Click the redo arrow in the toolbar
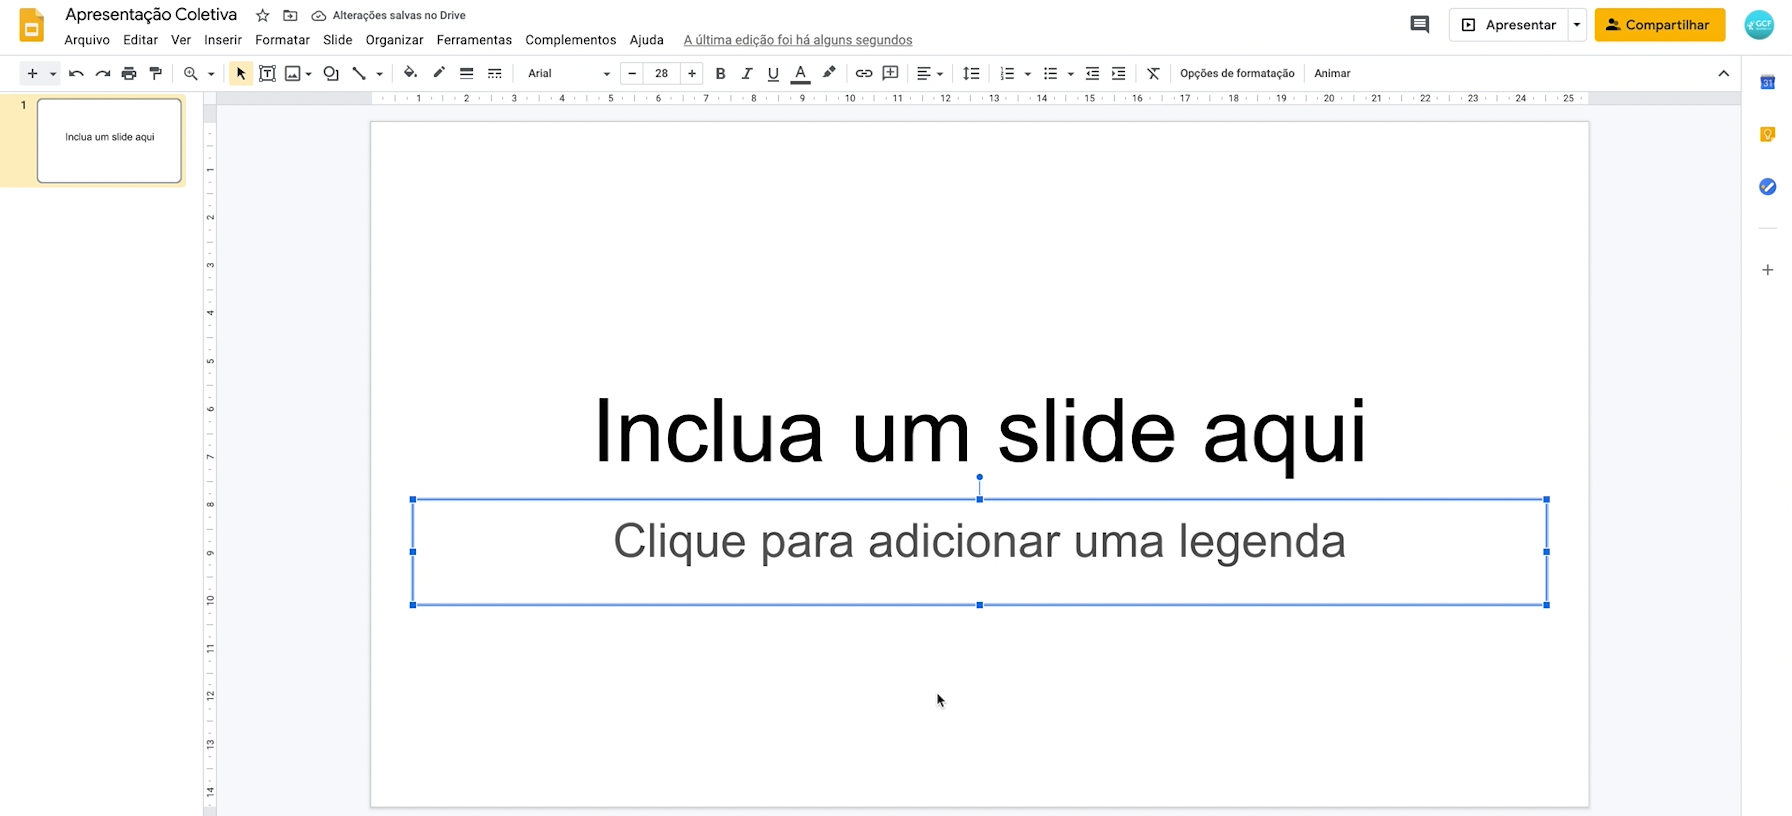This screenshot has width=1792, height=816. click(102, 73)
